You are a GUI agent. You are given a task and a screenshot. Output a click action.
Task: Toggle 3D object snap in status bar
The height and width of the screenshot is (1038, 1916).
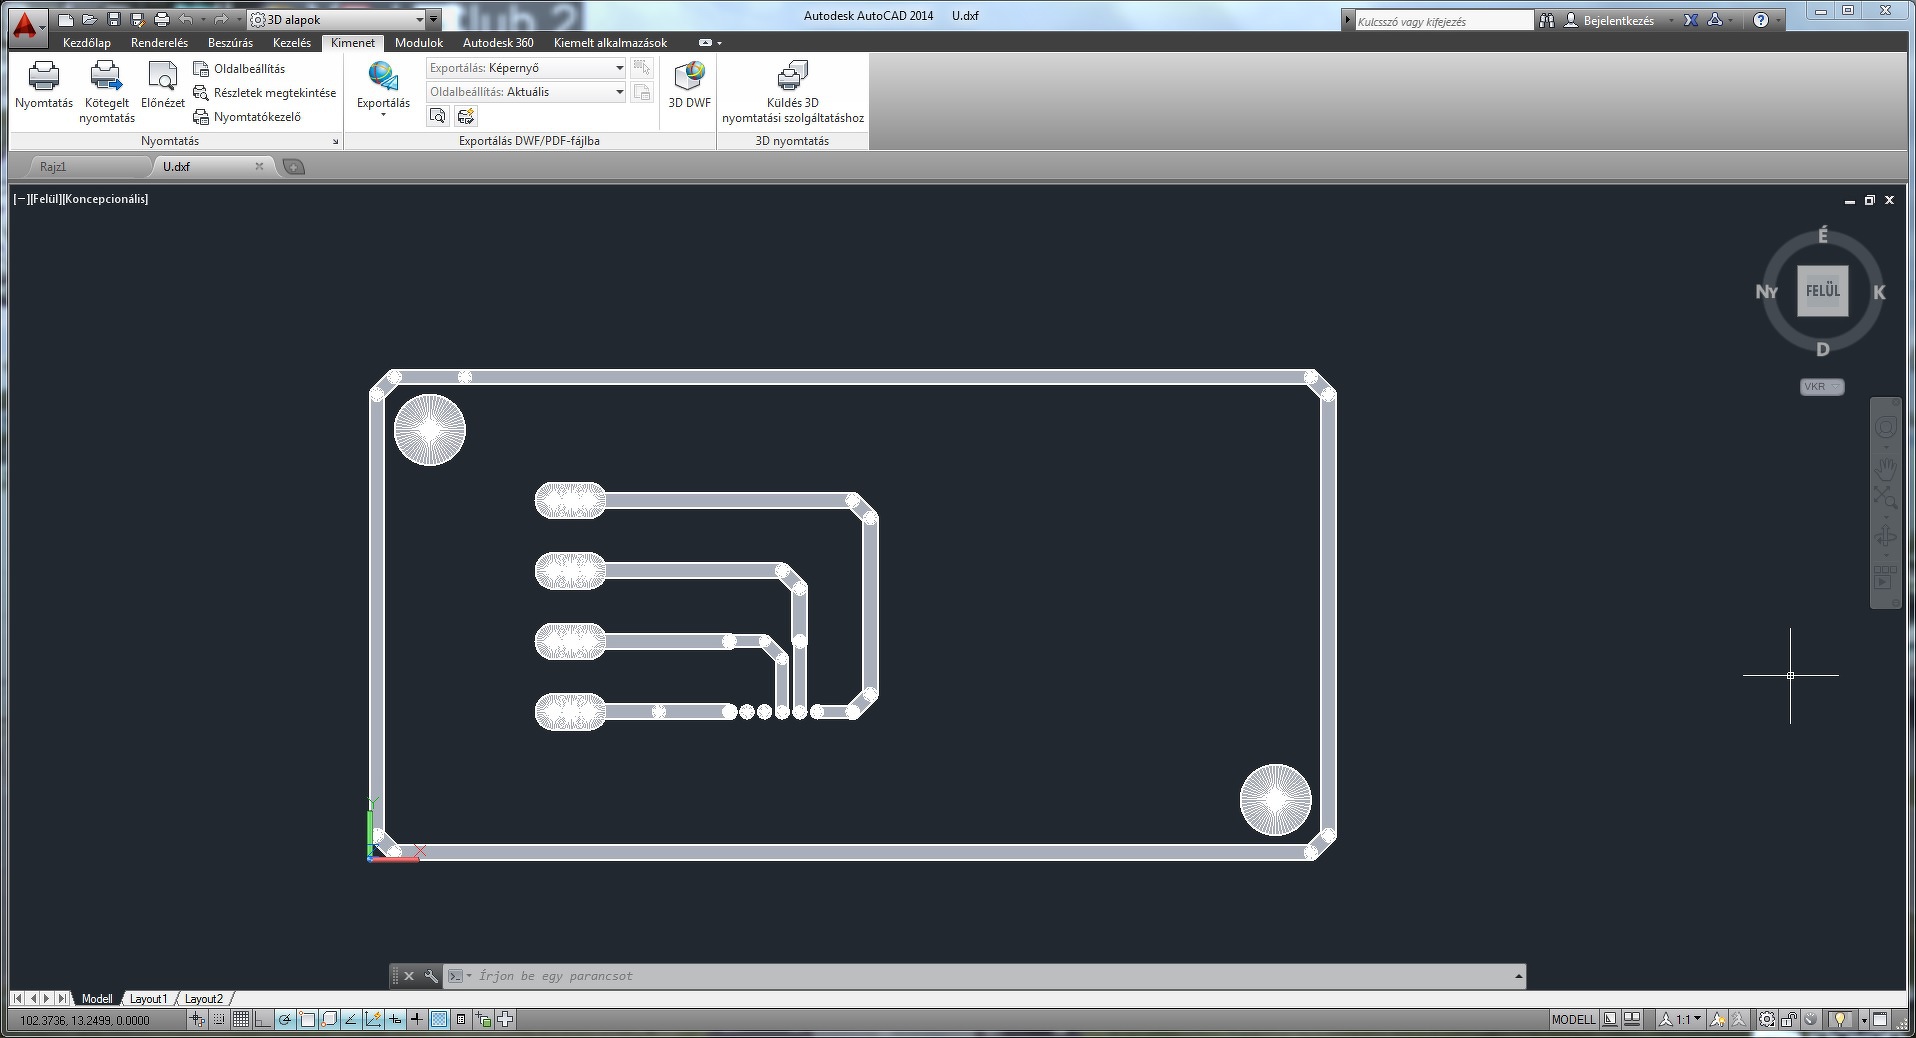point(329,1020)
